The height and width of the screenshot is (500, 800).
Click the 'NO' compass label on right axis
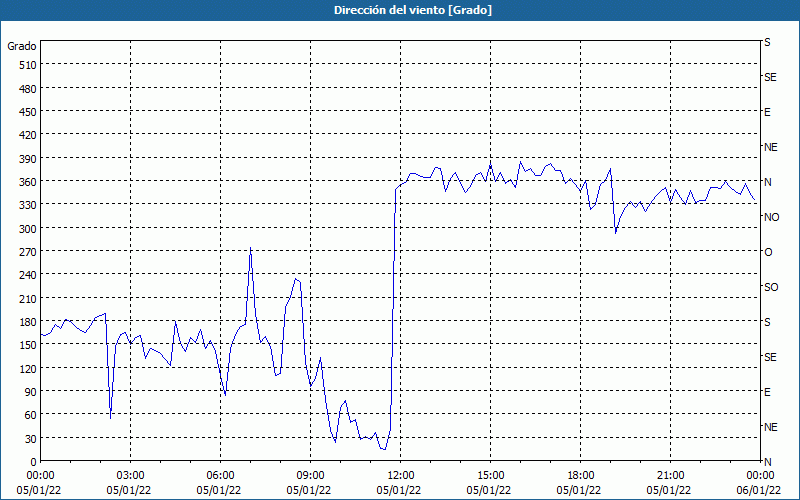[x=771, y=217]
